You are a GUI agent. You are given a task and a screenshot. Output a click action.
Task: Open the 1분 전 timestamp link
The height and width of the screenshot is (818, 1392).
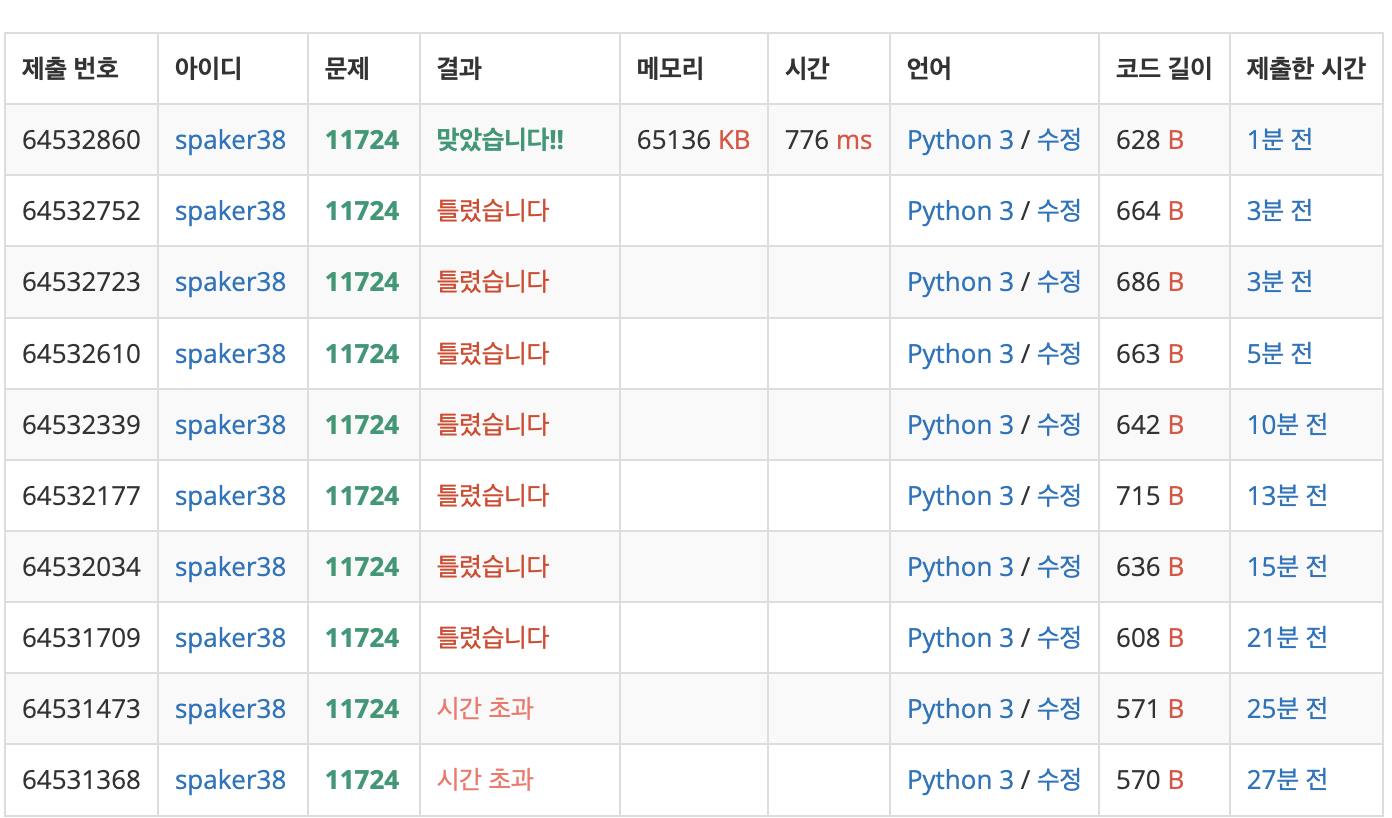(1279, 140)
